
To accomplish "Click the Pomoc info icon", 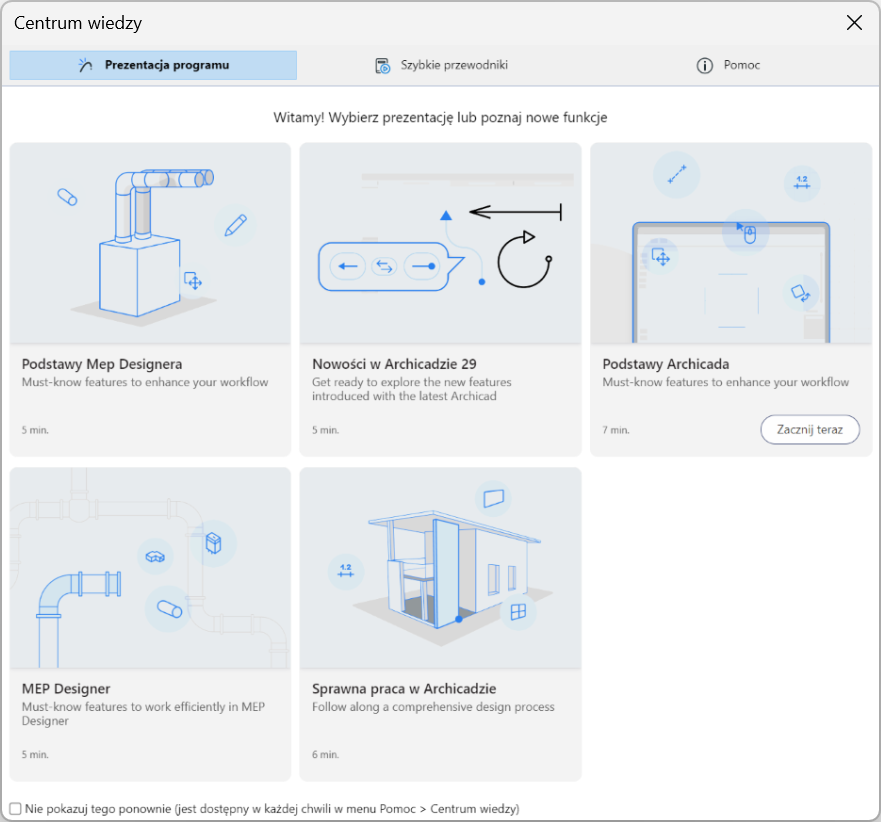I will (704, 66).
